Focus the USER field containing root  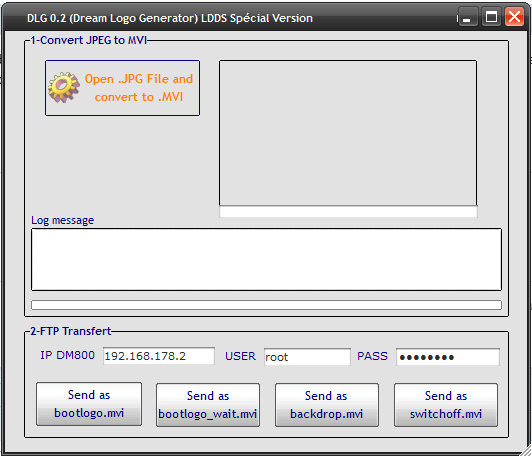pos(307,357)
